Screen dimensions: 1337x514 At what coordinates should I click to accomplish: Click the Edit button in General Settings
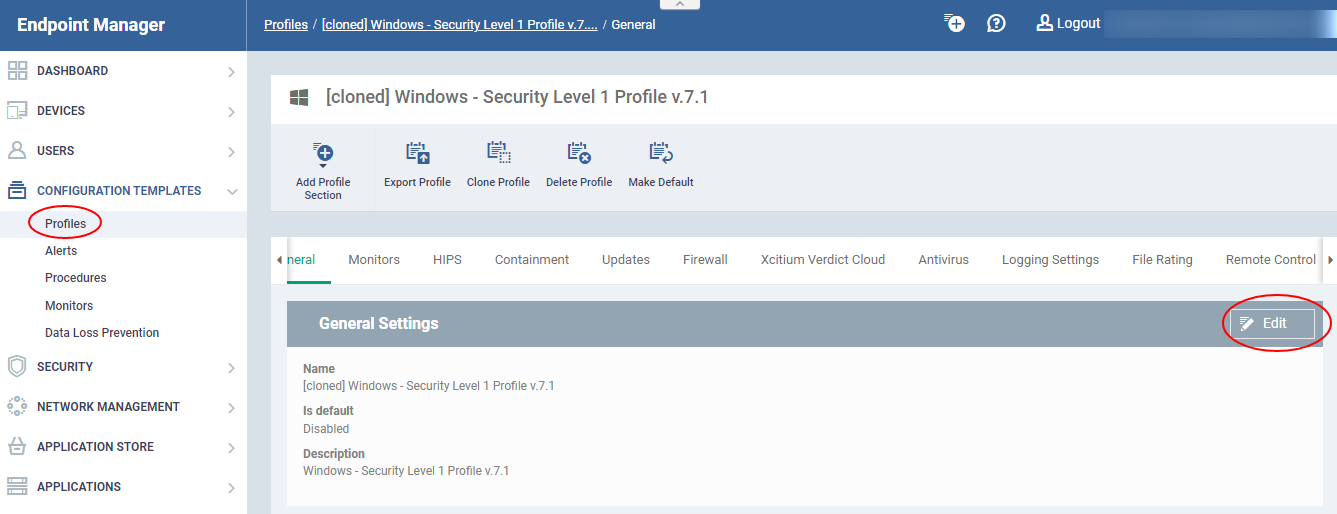(x=1272, y=323)
